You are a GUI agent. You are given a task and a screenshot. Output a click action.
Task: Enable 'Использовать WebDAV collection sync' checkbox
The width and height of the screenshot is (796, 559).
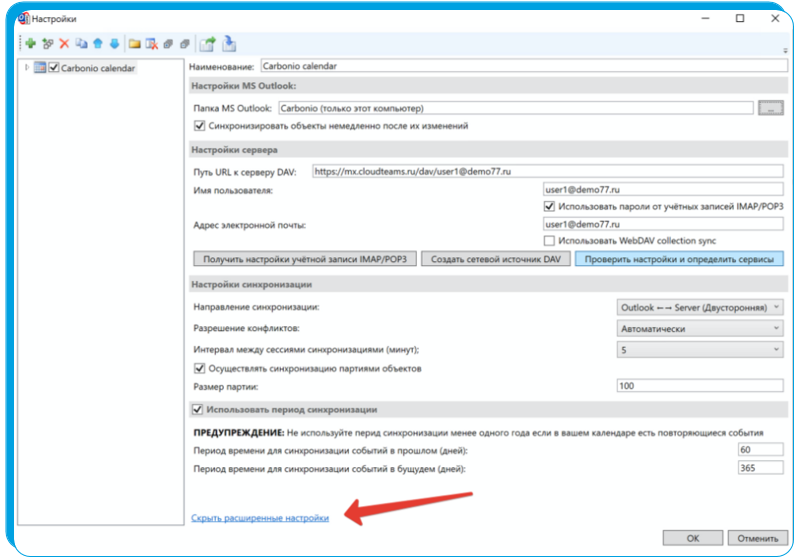(549, 241)
